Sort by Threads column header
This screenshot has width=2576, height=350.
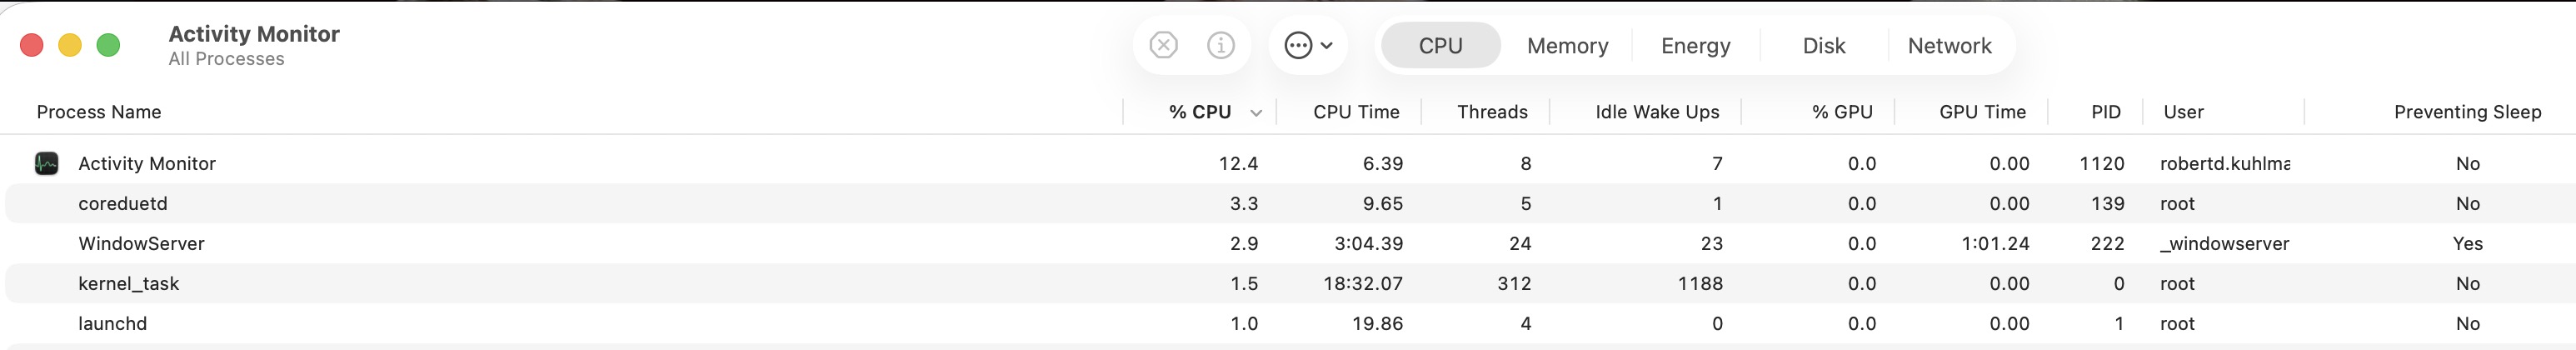click(x=1491, y=112)
